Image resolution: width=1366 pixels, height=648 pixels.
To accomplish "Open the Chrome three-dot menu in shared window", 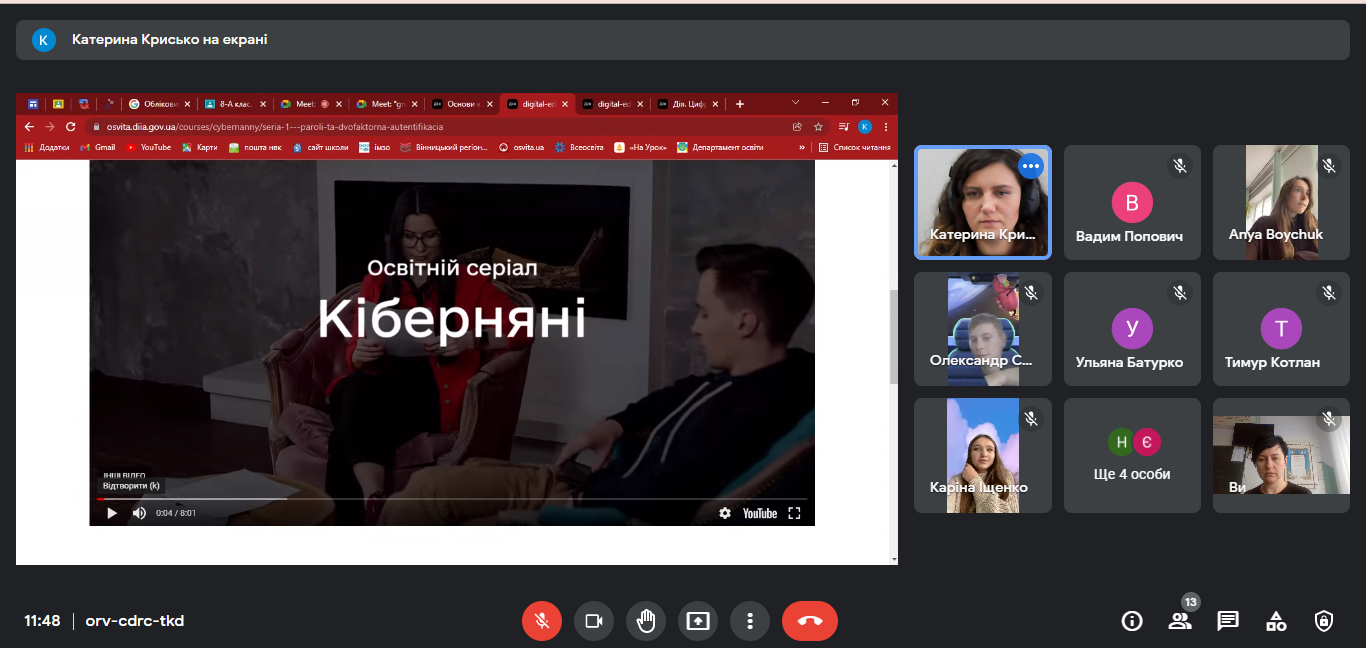I will [885, 127].
